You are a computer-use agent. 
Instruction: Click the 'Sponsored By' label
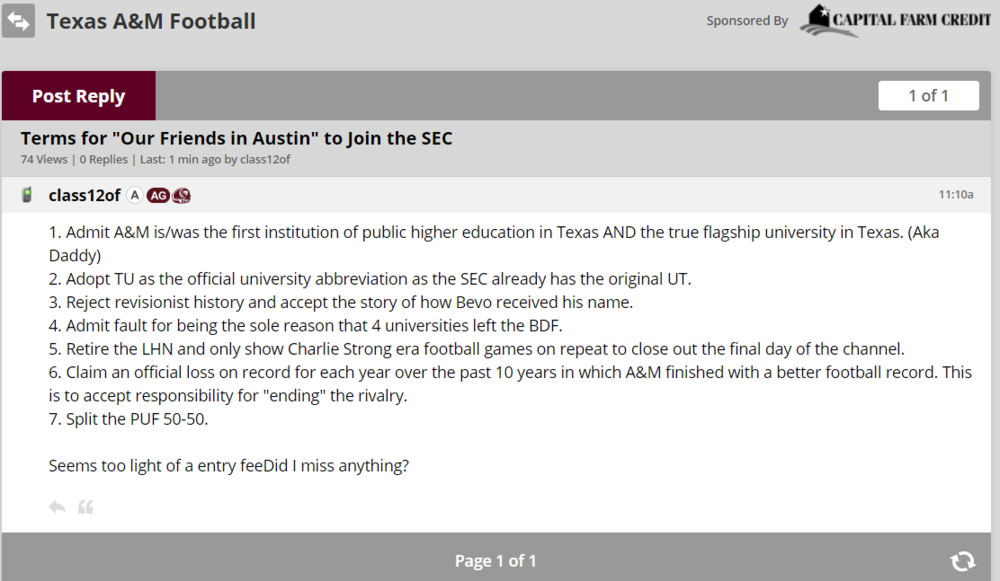[747, 21]
